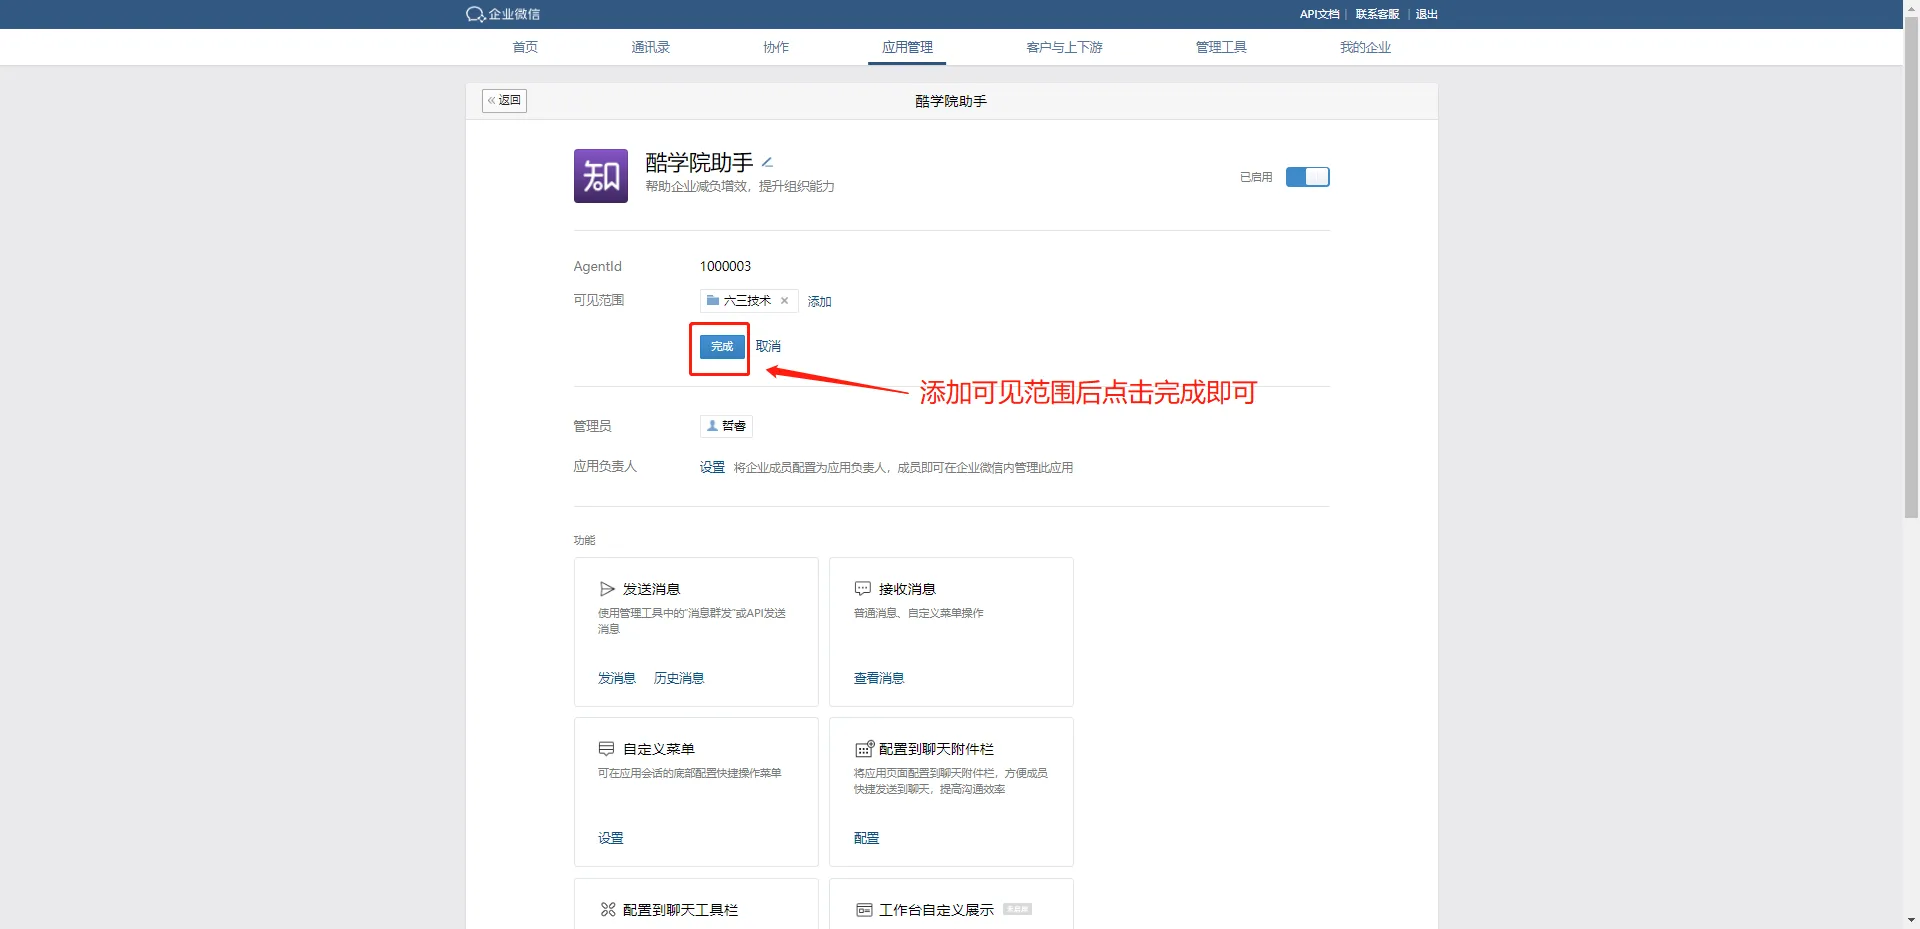The height and width of the screenshot is (929, 1920).
Task: Click the 配置到聊天工具栏 icon
Action: coord(608,909)
